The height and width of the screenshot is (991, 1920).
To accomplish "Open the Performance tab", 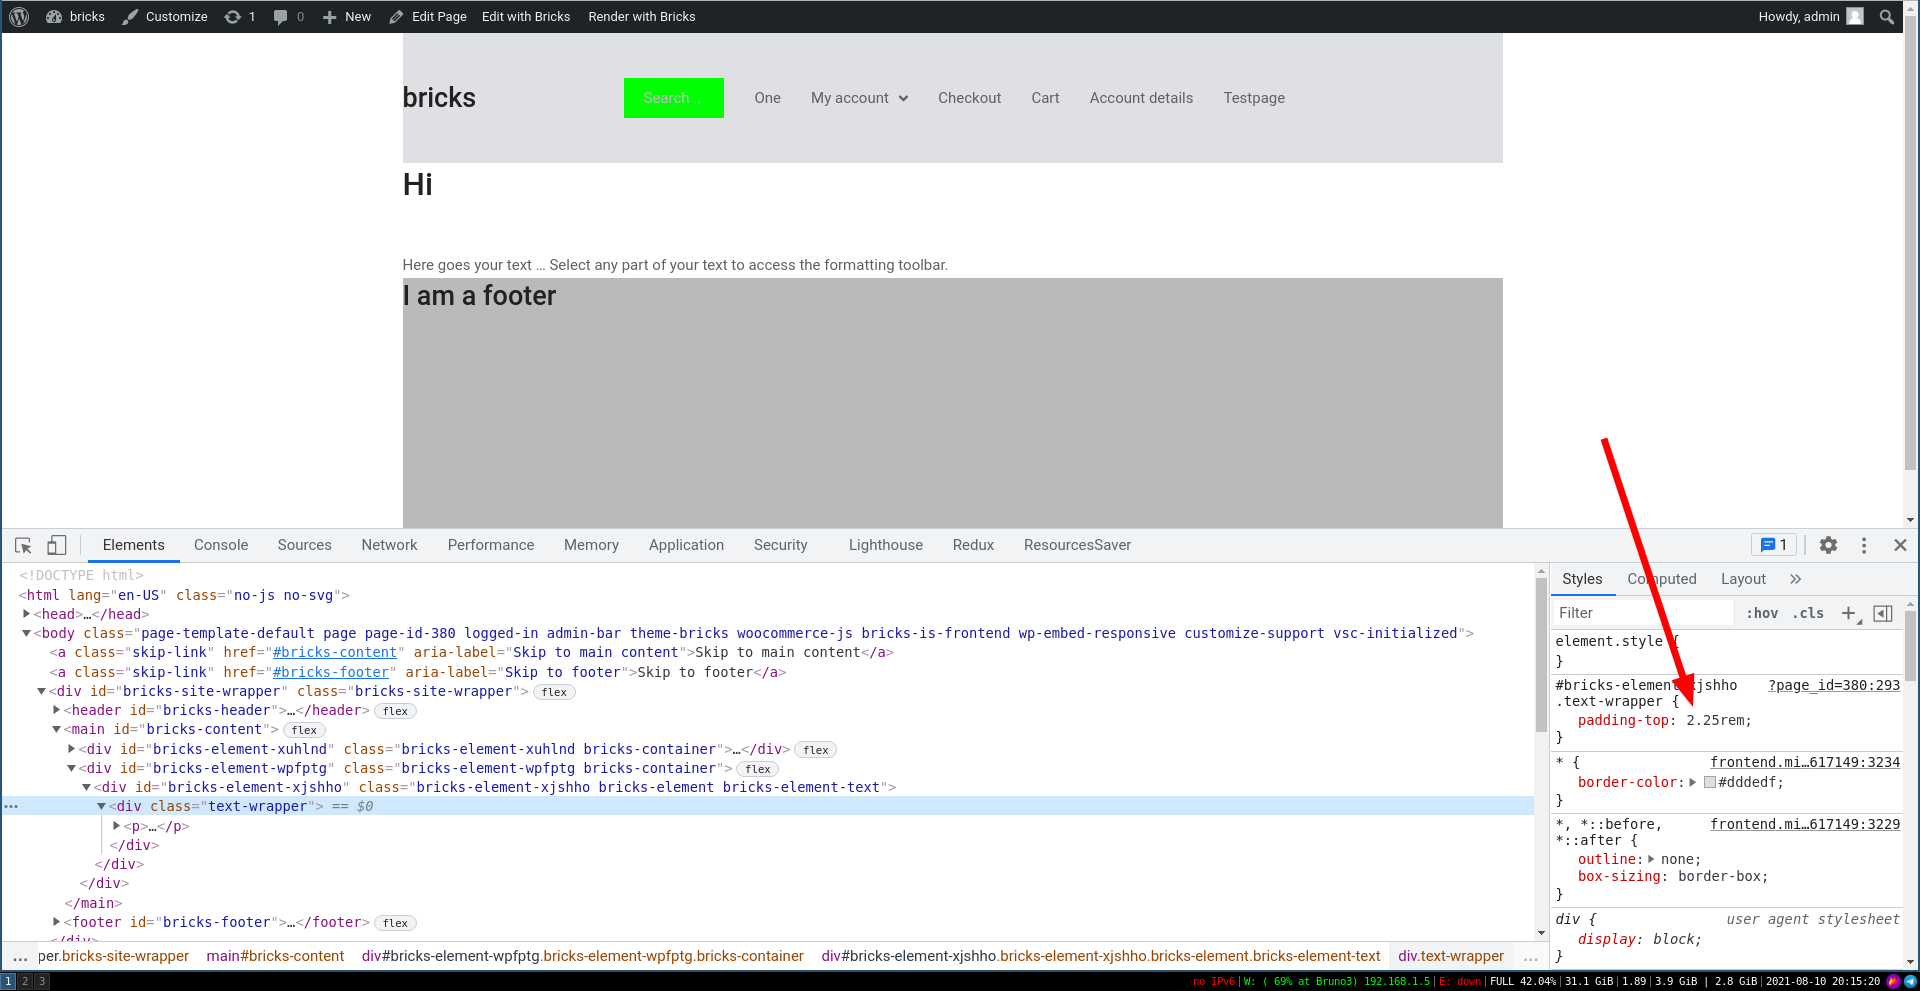I will [491, 545].
